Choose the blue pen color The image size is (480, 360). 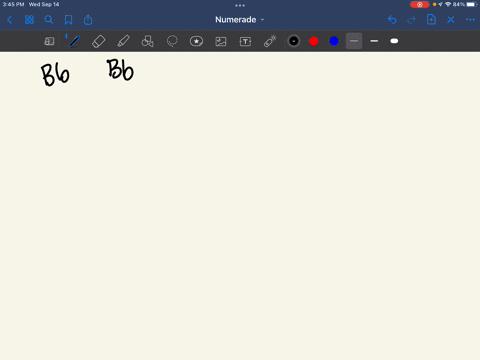334,41
